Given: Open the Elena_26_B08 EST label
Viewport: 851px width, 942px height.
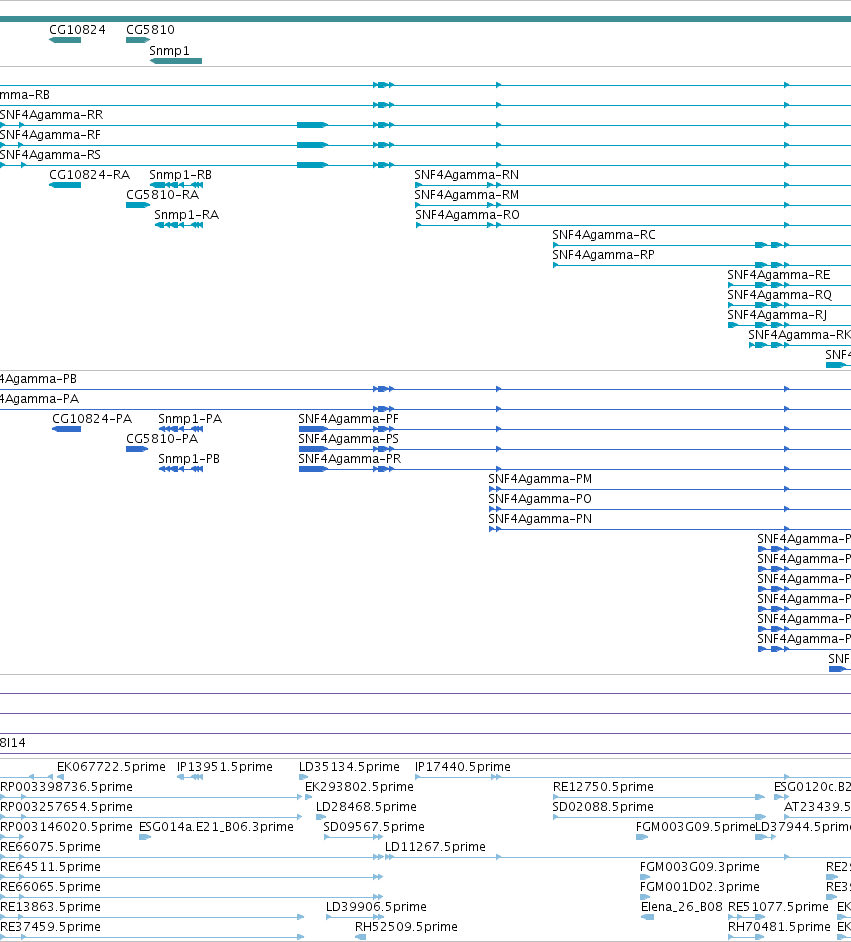Looking at the screenshot, I should (682, 907).
